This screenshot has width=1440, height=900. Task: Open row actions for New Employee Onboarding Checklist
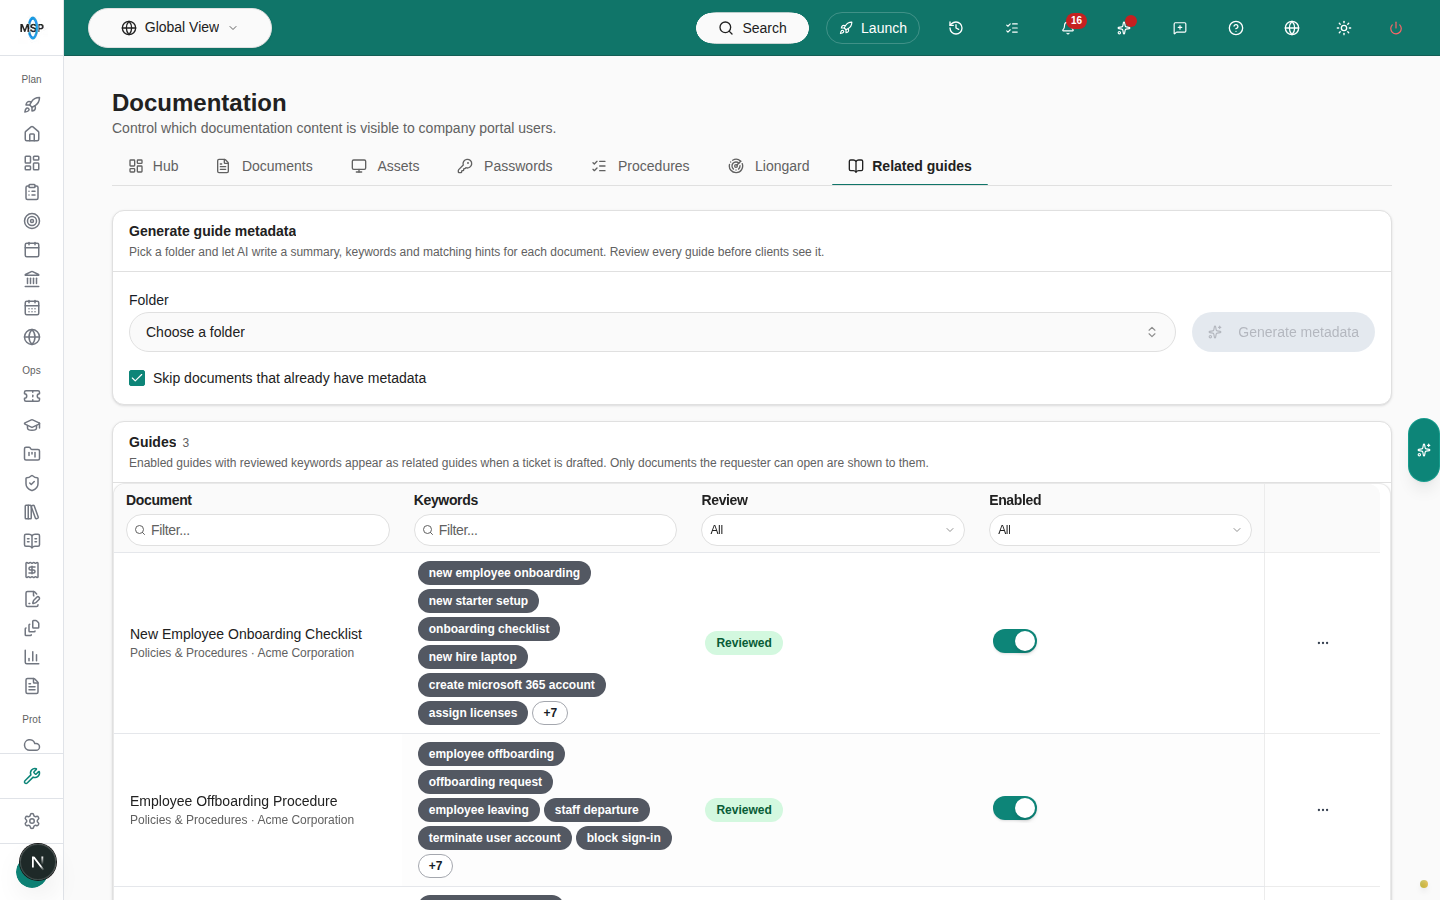[1323, 643]
